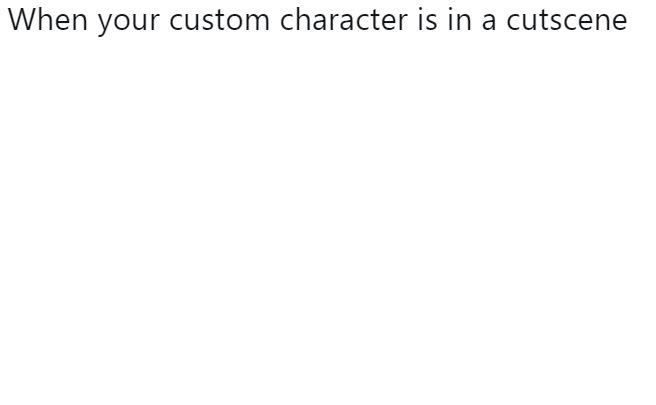Click the letter r ending "your"
The image size is (656, 405).
(x=155, y=22)
